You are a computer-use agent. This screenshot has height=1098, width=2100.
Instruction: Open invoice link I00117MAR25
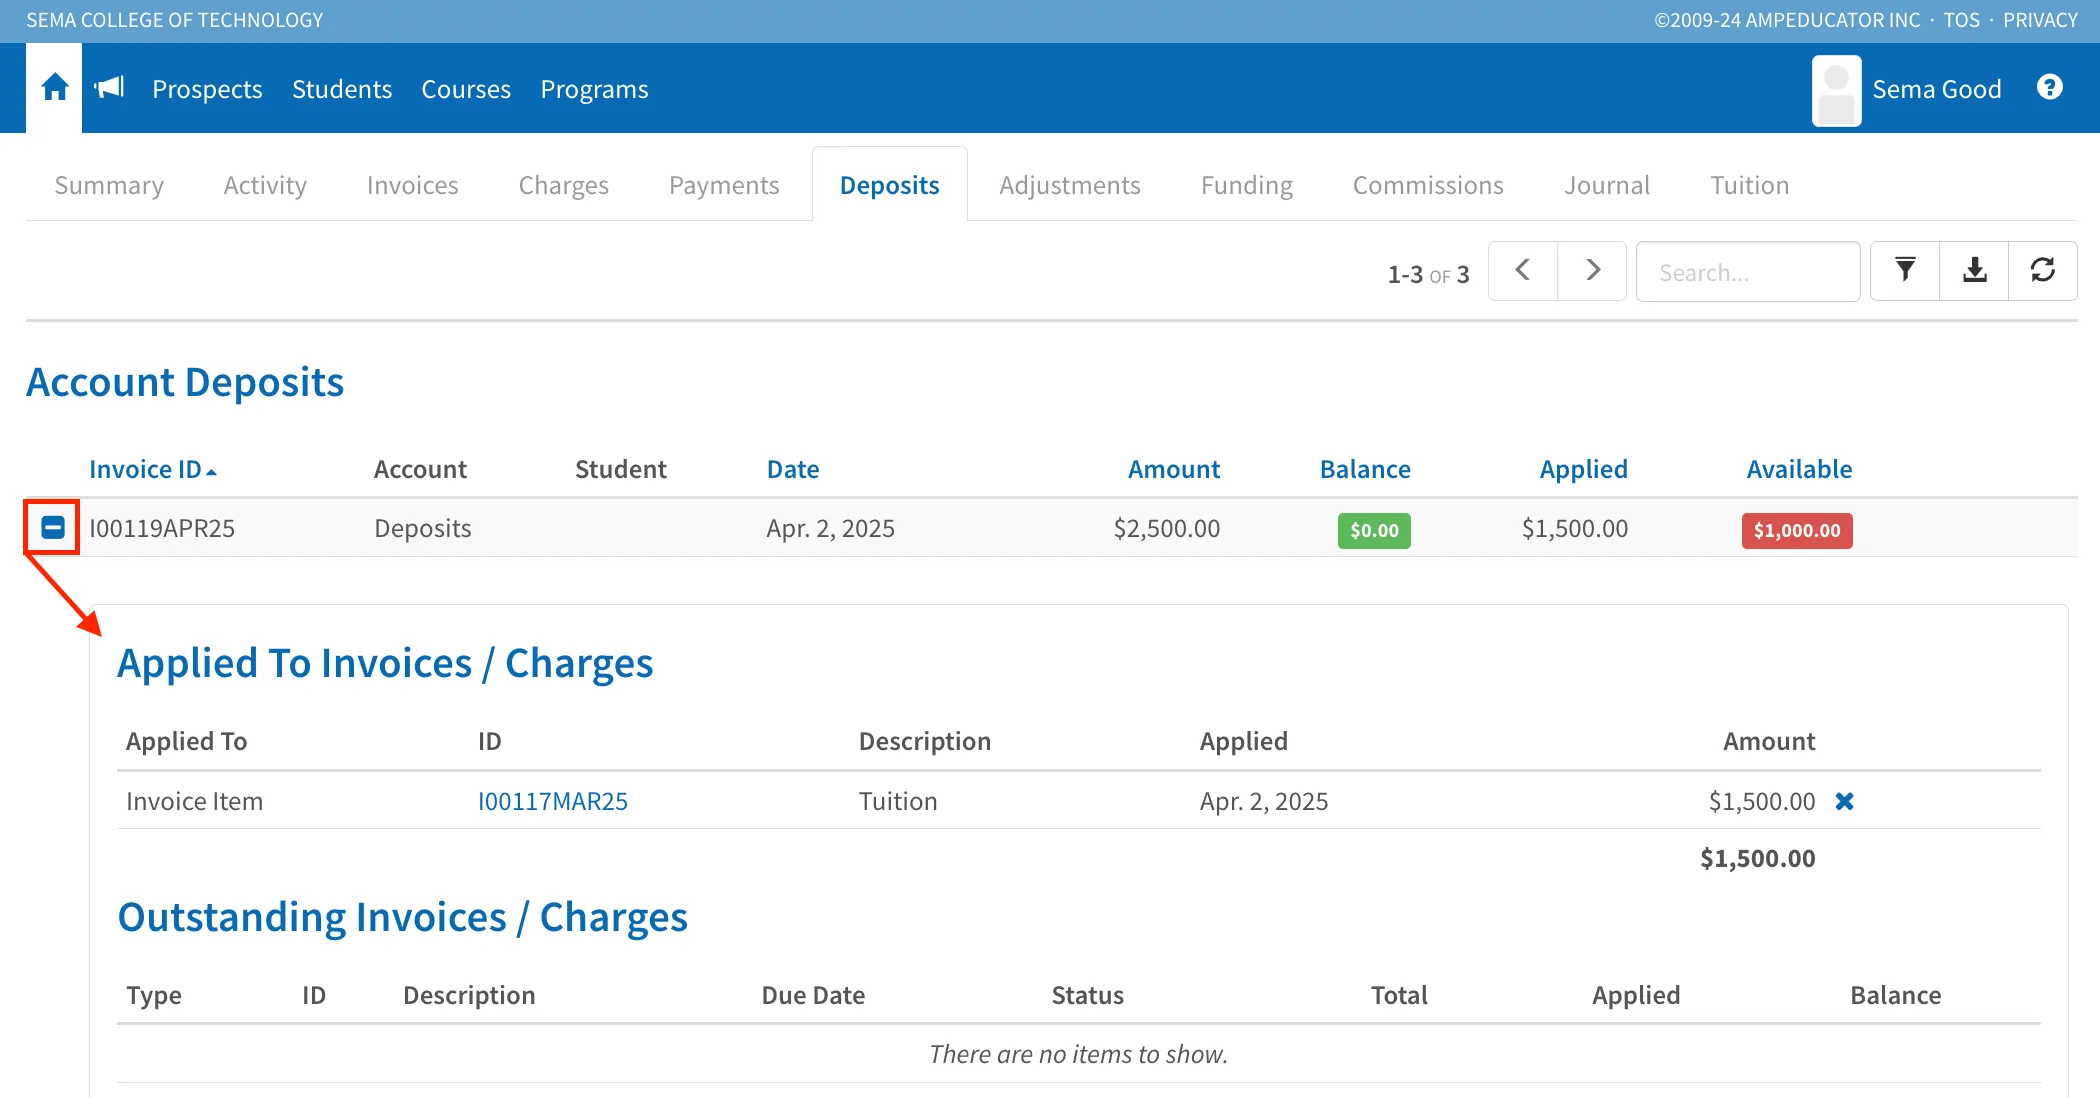pyautogui.click(x=552, y=801)
